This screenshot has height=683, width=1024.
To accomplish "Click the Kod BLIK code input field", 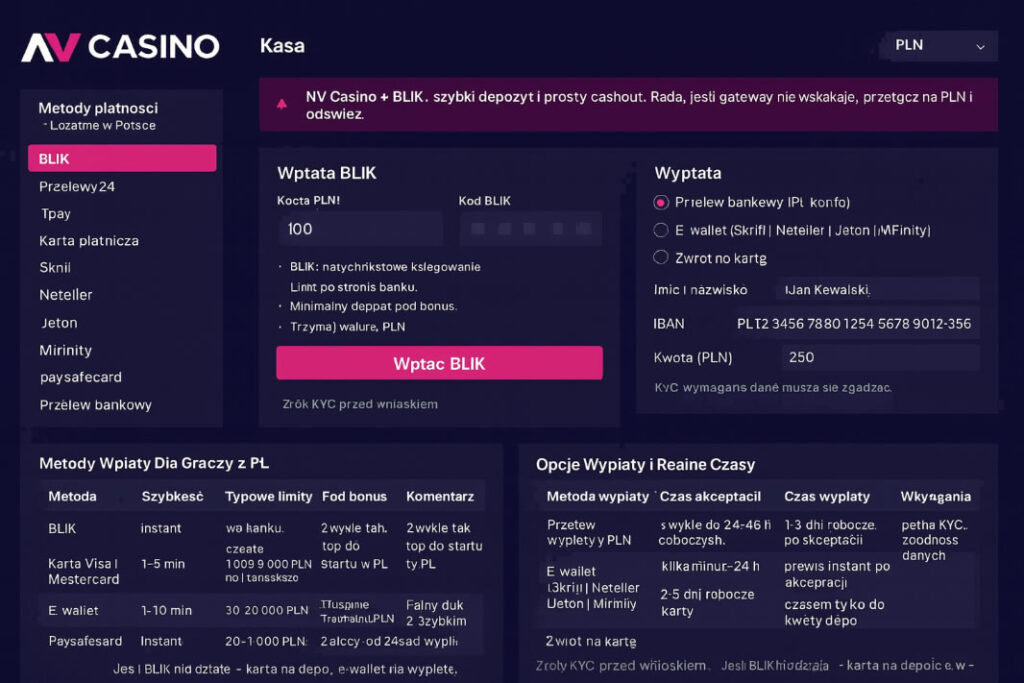I will click(530, 229).
